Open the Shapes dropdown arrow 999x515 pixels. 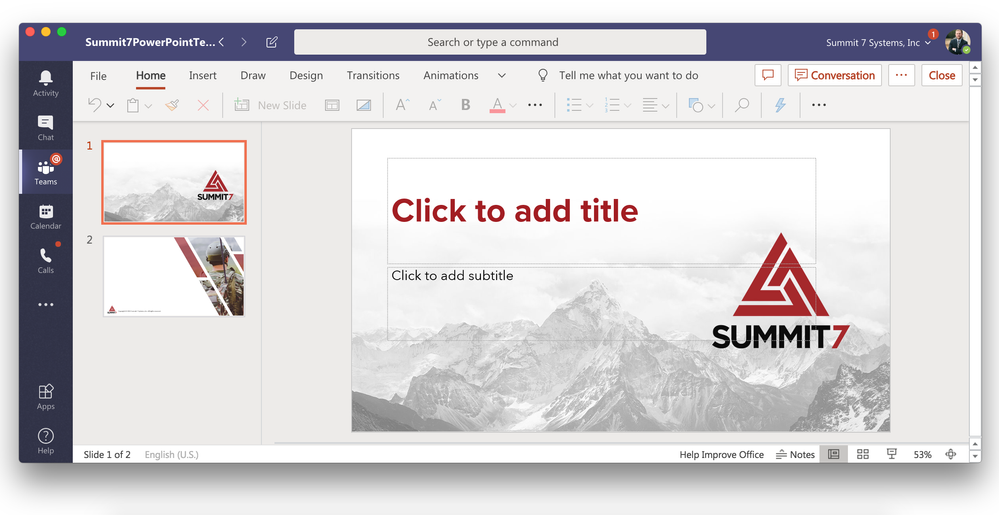711,106
